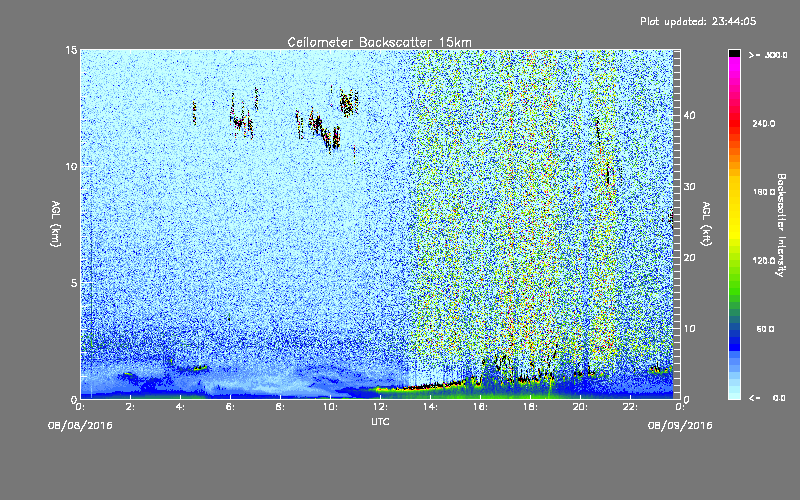Screen dimensions: 800x500
Task: Click the 'Plot updated: 23:44:05' timestamp
Action: [x=698, y=21]
